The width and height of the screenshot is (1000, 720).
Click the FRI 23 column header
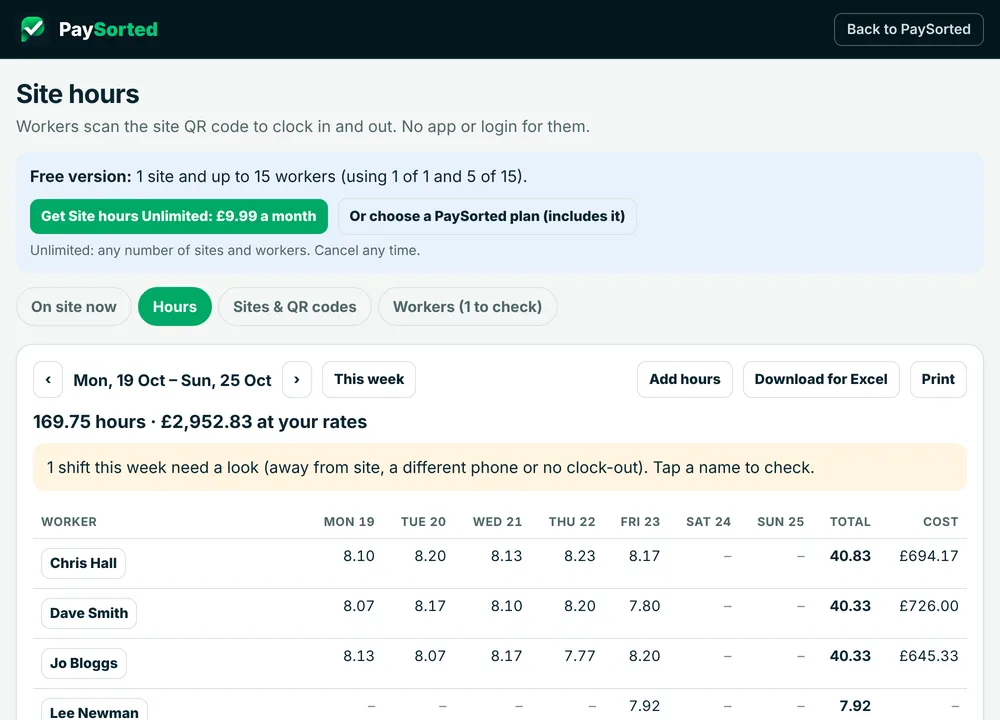point(640,522)
